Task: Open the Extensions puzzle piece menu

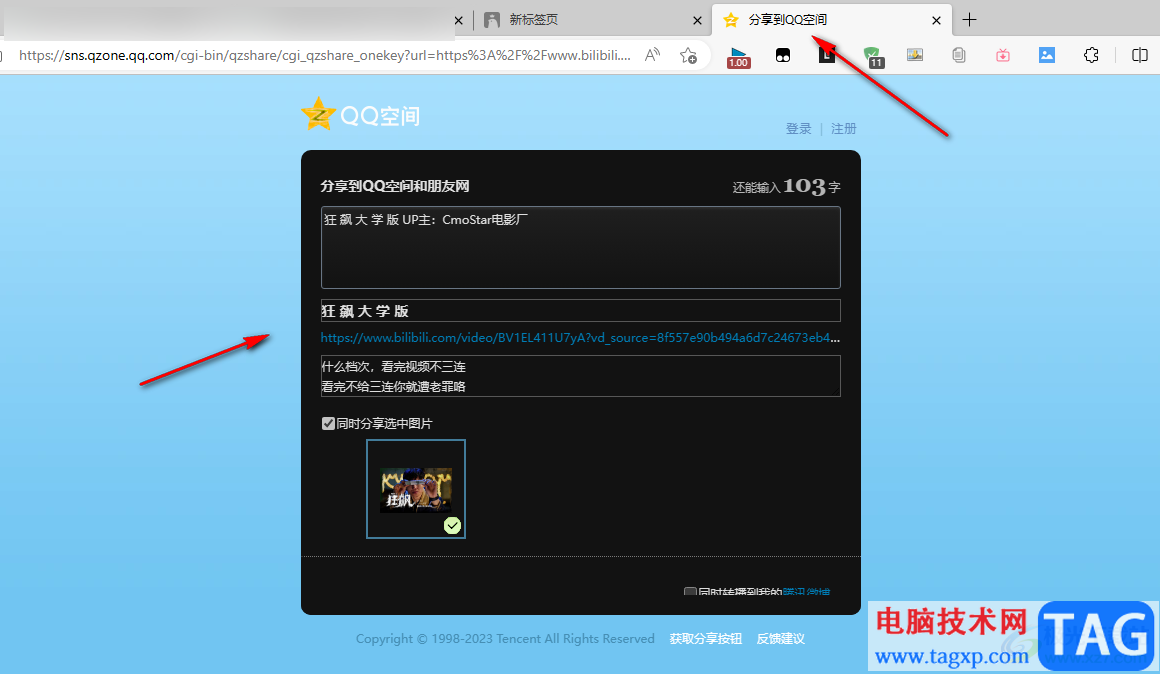Action: [1091, 55]
